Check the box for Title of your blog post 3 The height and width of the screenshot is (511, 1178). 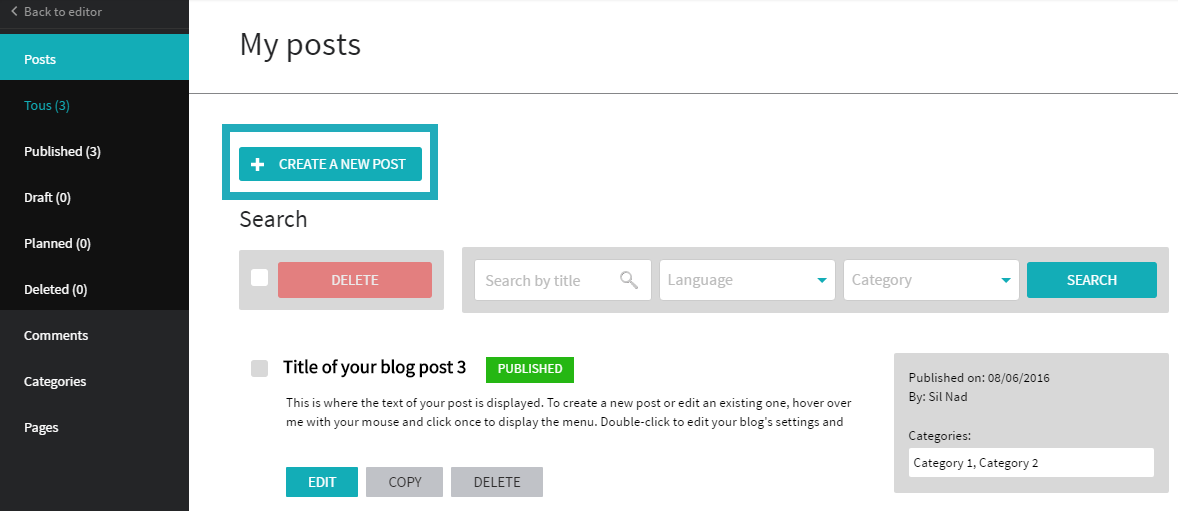(259, 368)
